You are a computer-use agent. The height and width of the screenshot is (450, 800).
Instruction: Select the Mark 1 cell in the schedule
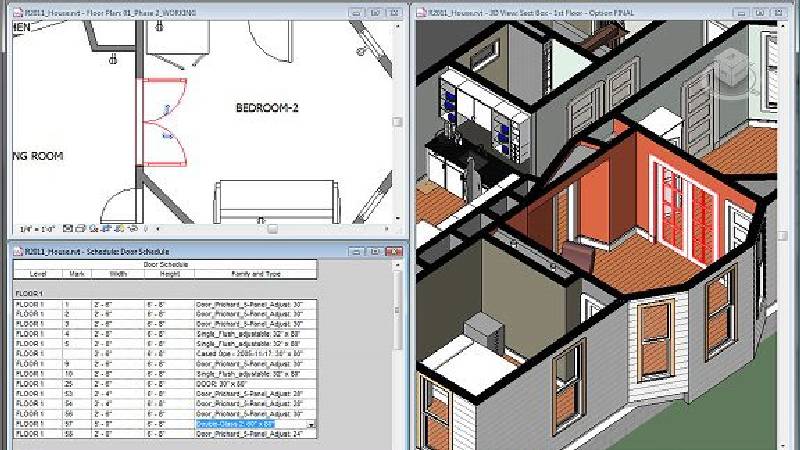[77, 304]
